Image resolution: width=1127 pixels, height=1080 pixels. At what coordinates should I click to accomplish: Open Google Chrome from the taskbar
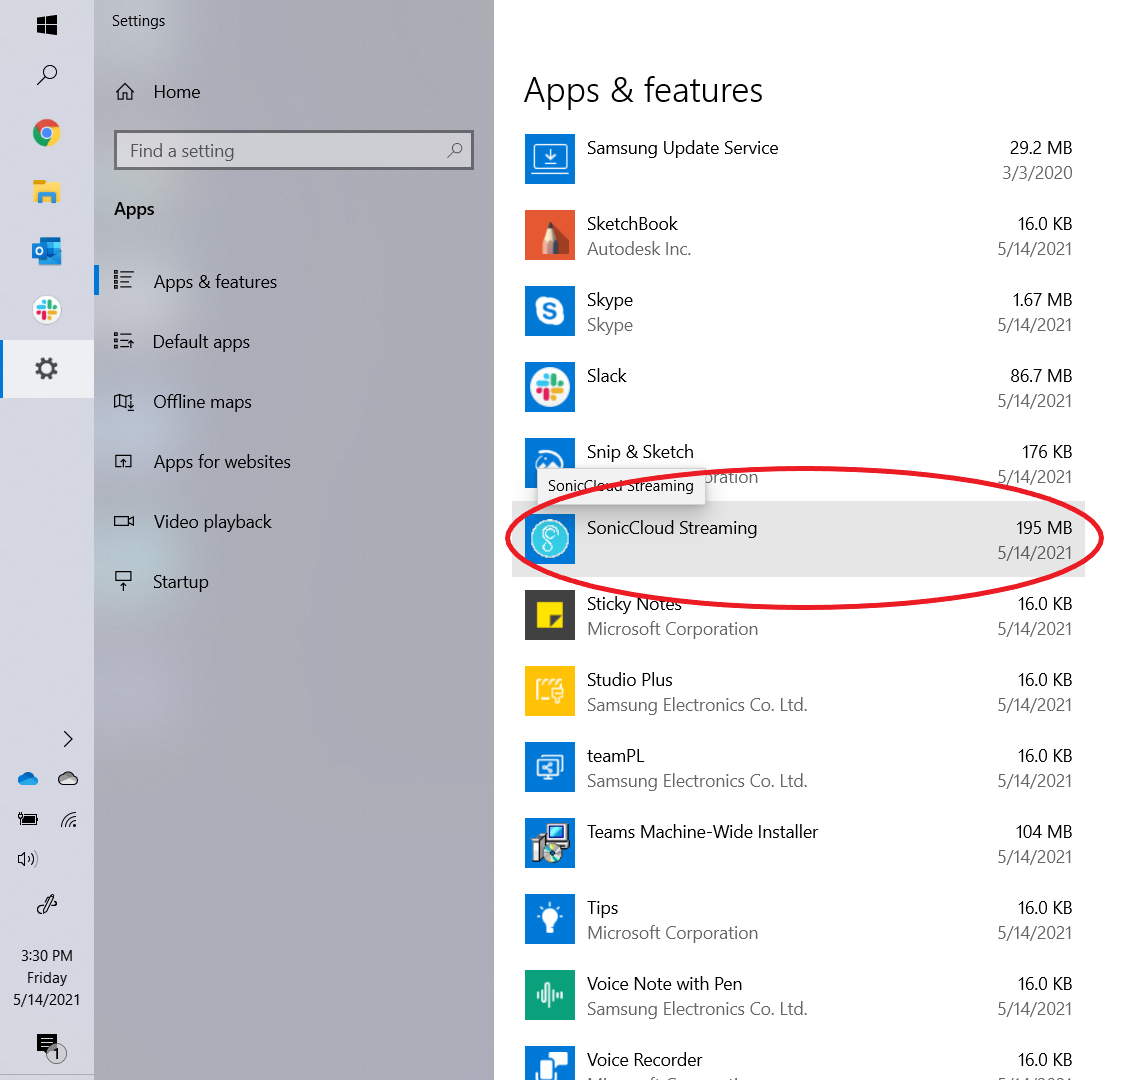point(46,133)
